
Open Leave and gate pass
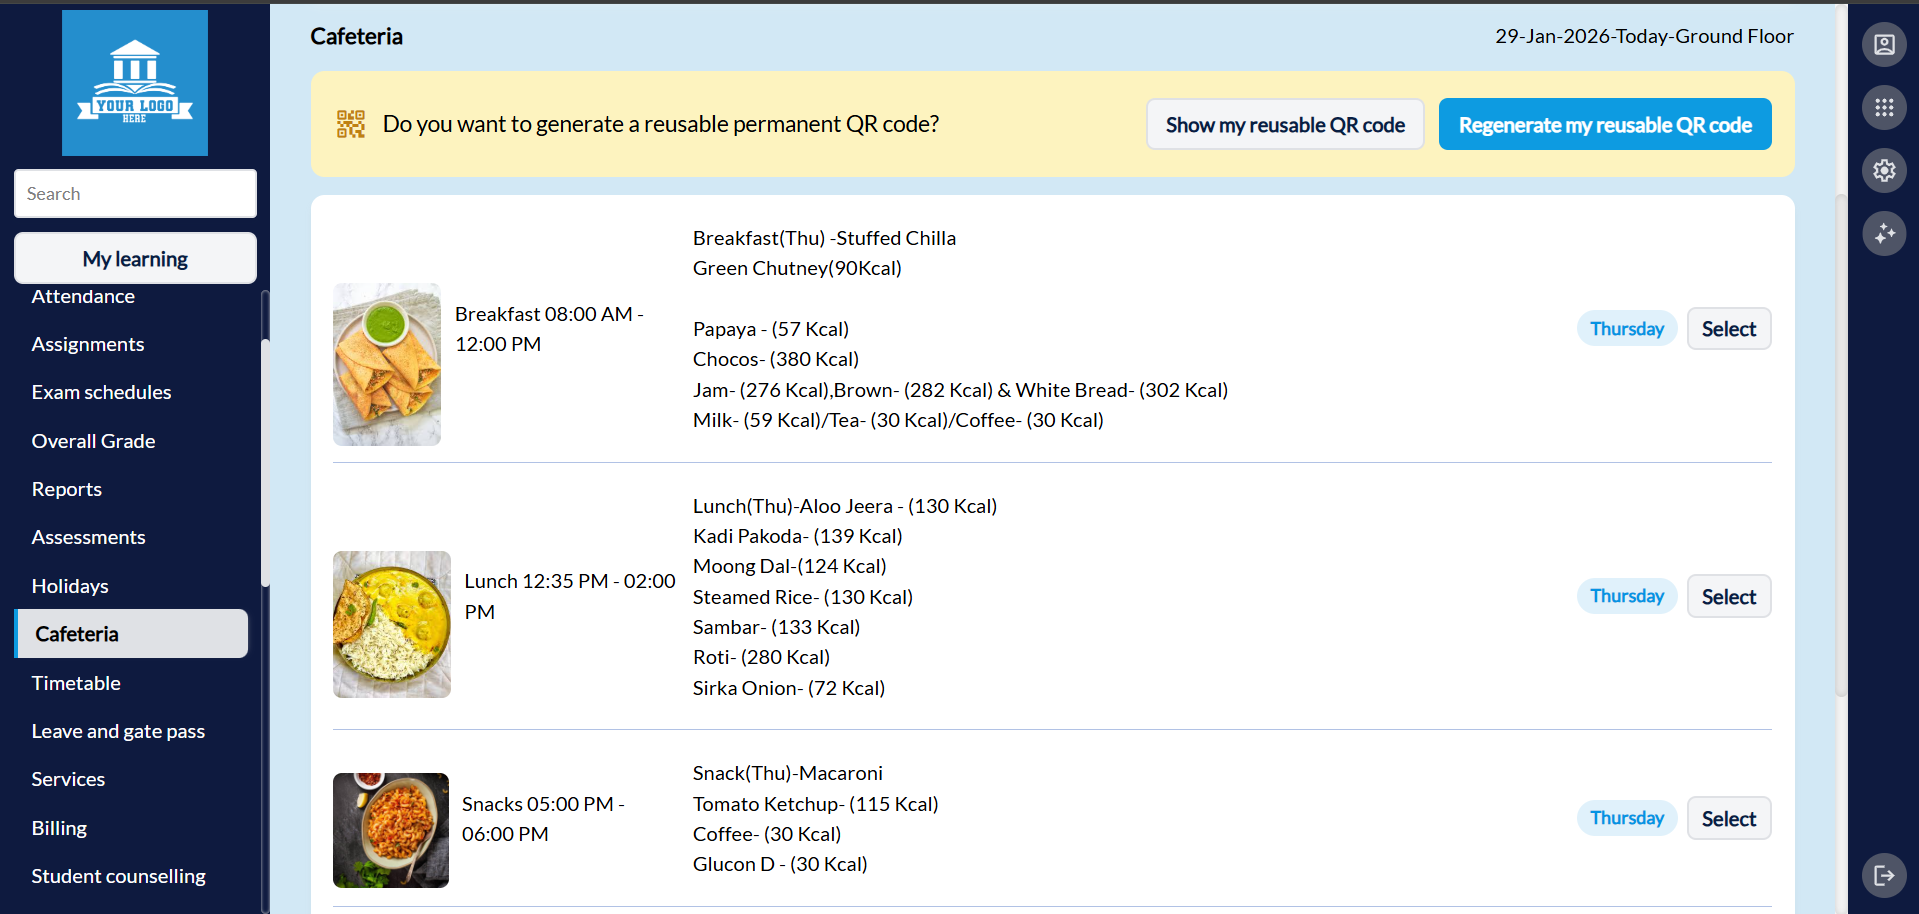tap(118, 731)
